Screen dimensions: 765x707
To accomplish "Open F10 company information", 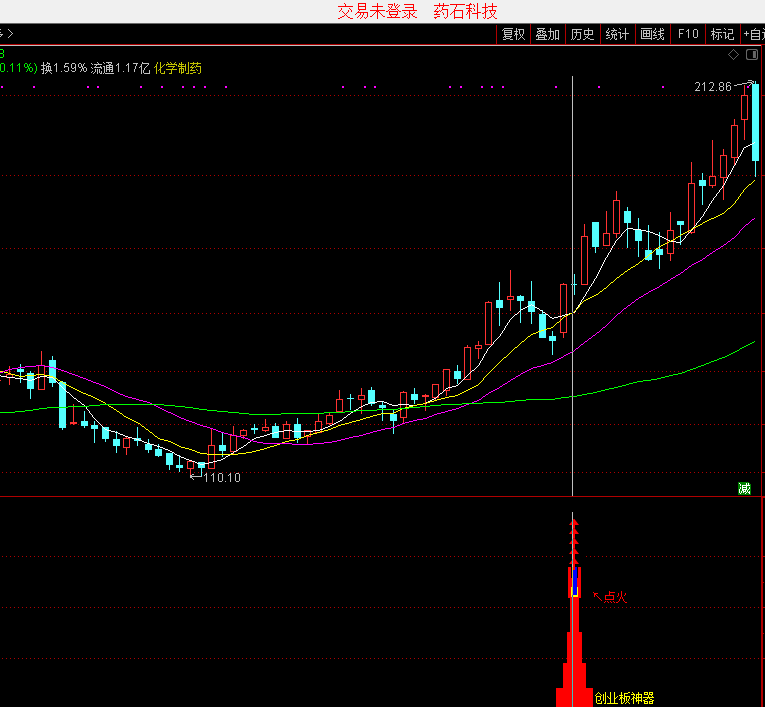I will [688, 34].
